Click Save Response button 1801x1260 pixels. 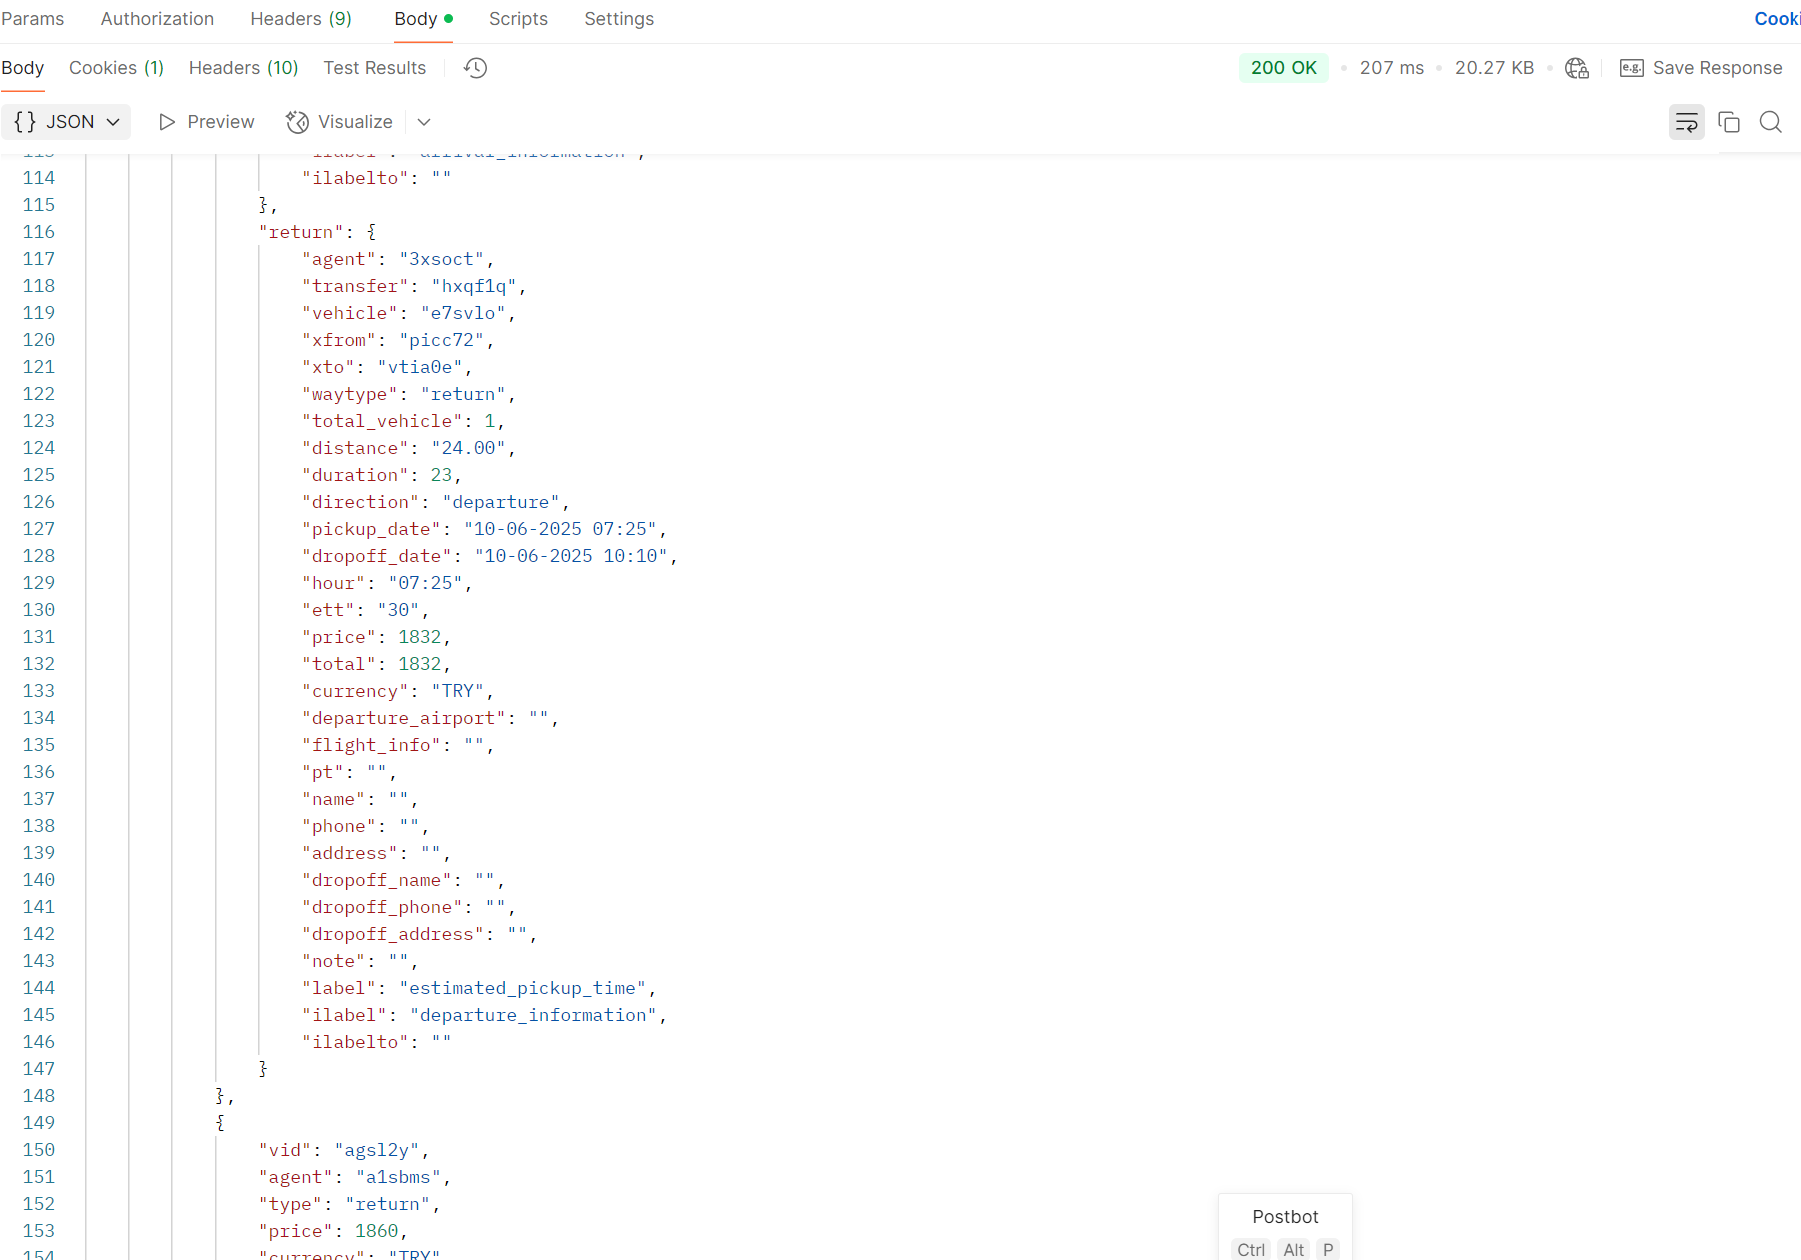[x=1701, y=68]
